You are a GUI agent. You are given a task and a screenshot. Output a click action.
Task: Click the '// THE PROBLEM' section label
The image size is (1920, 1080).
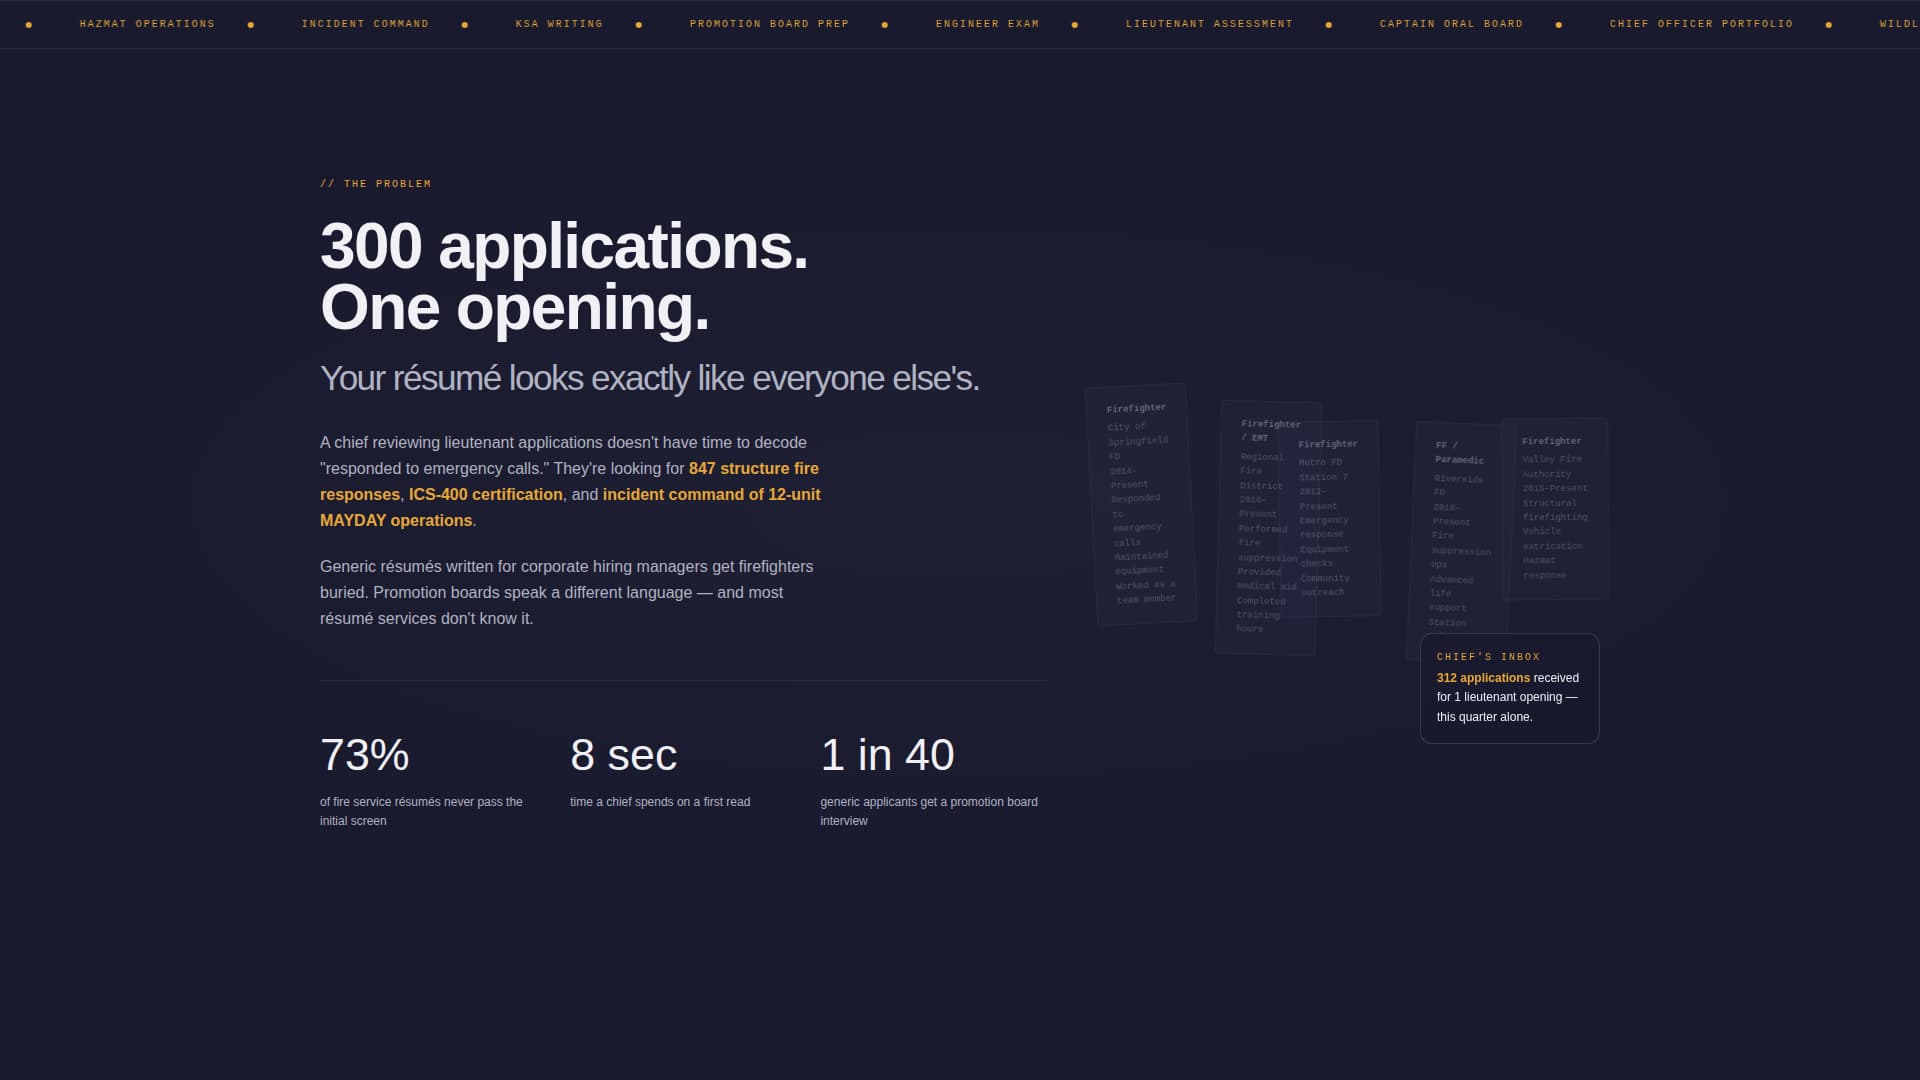375,184
